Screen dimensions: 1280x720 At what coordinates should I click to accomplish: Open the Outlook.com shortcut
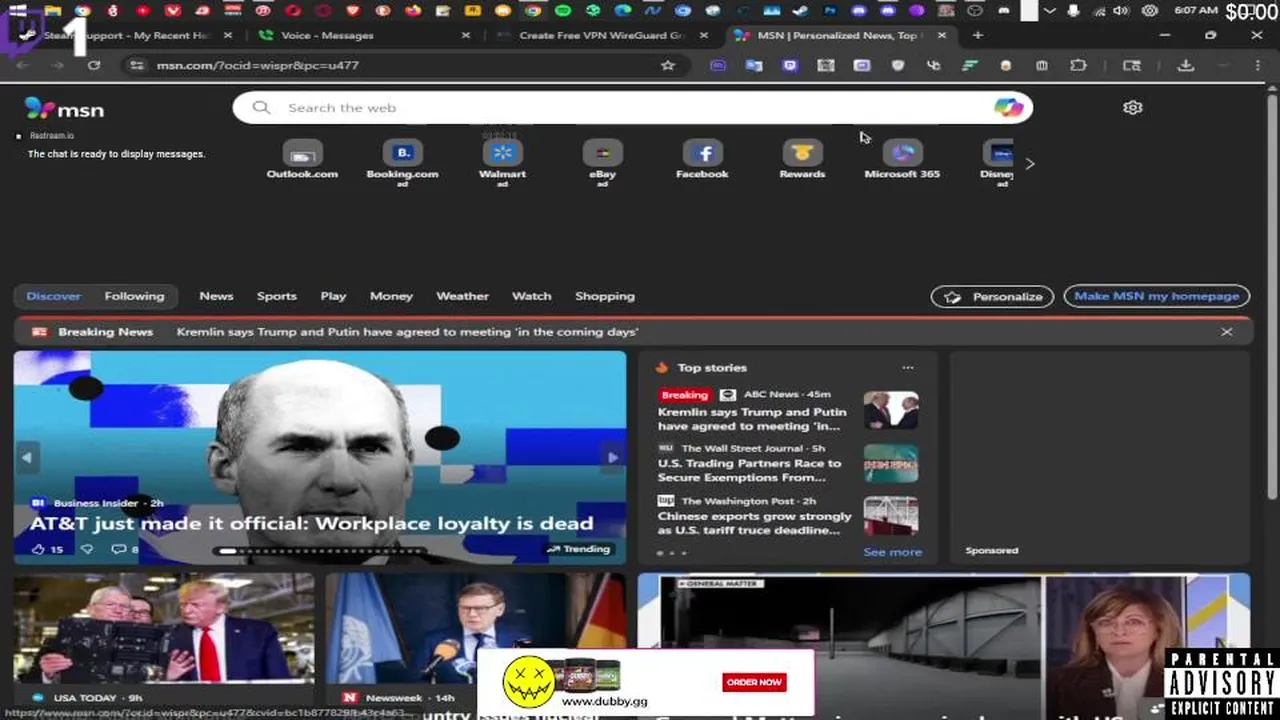tap(302, 160)
